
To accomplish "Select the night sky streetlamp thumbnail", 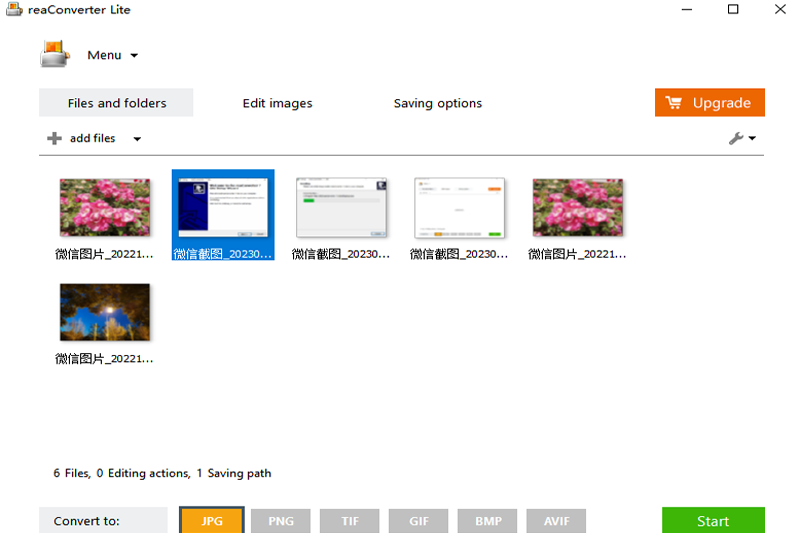I will [105, 312].
